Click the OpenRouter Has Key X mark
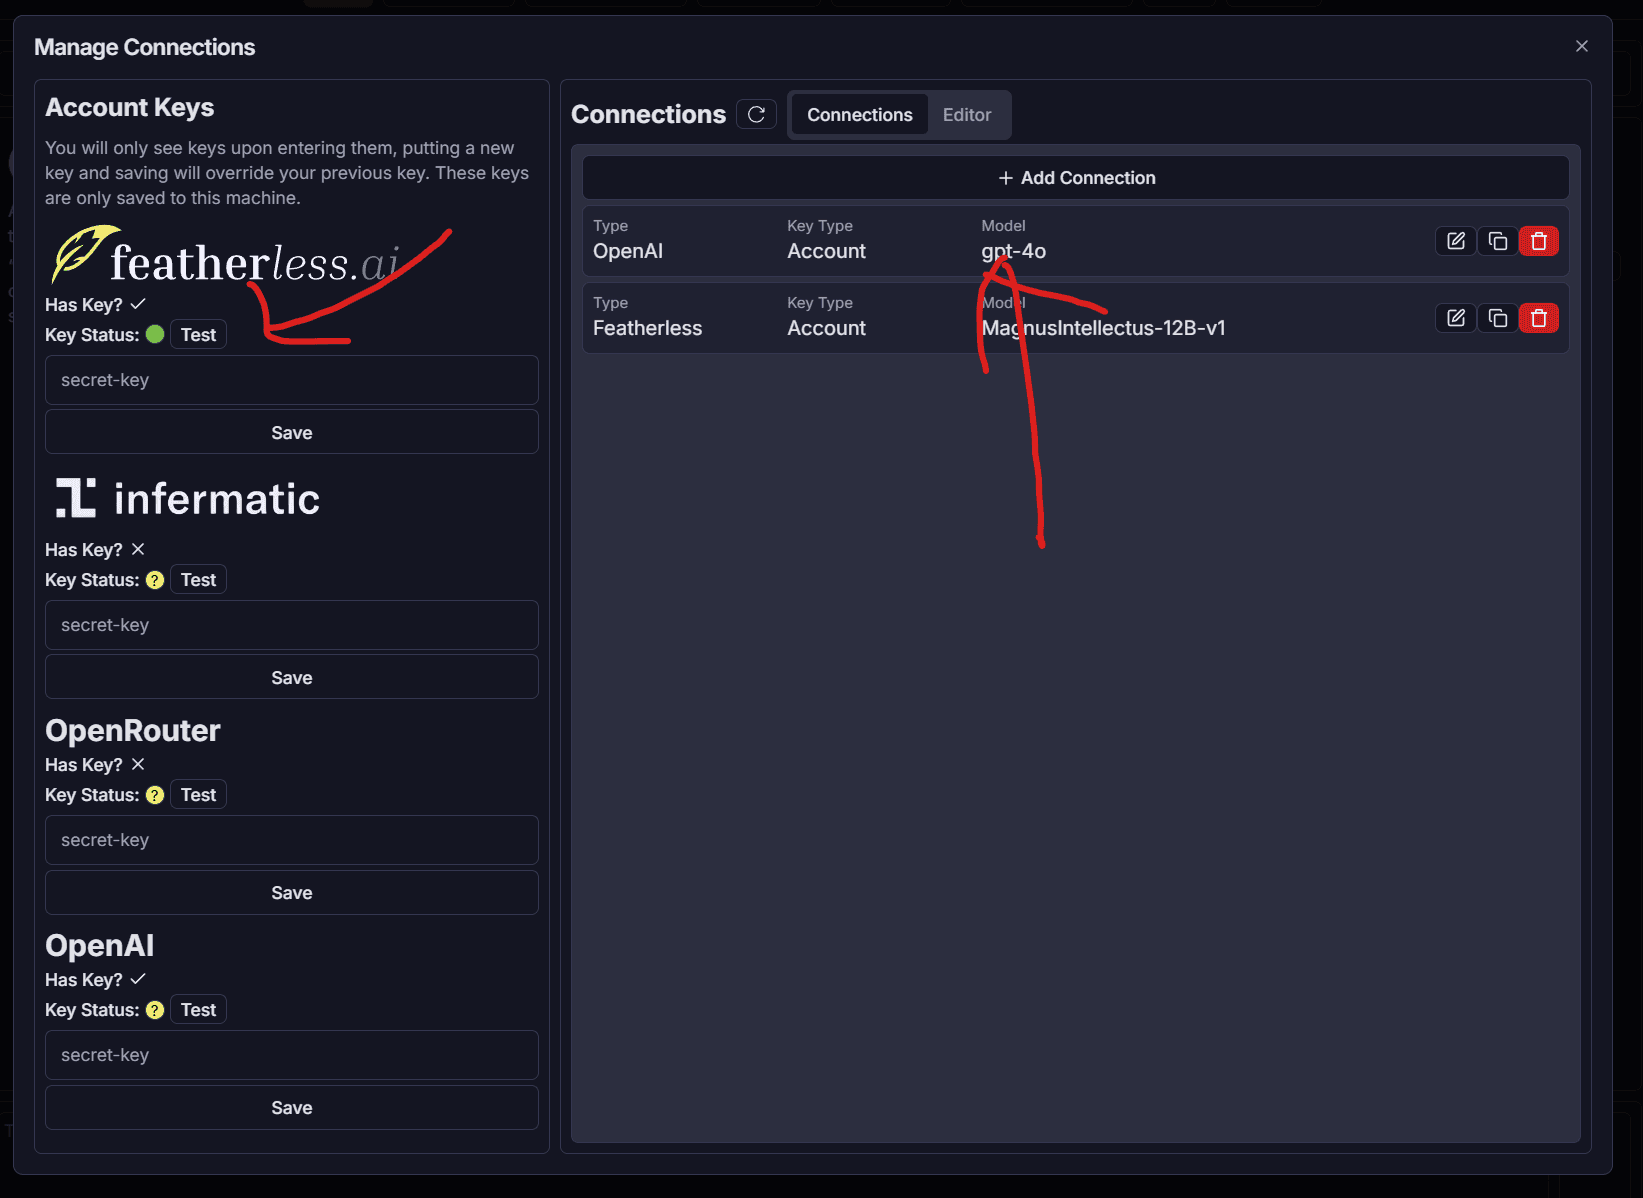The height and width of the screenshot is (1198, 1643). pos(138,764)
